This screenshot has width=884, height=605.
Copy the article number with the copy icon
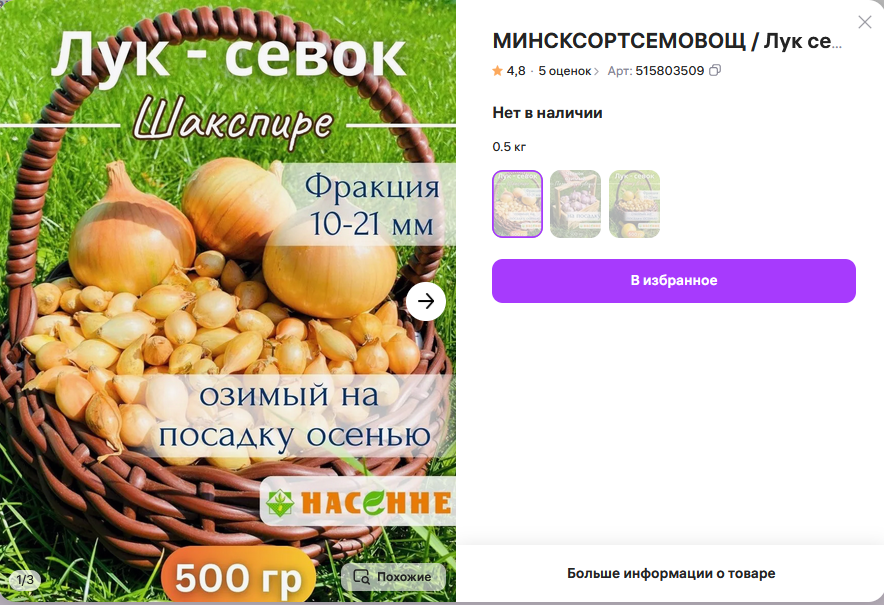pyautogui.click(x=715, y=70)
